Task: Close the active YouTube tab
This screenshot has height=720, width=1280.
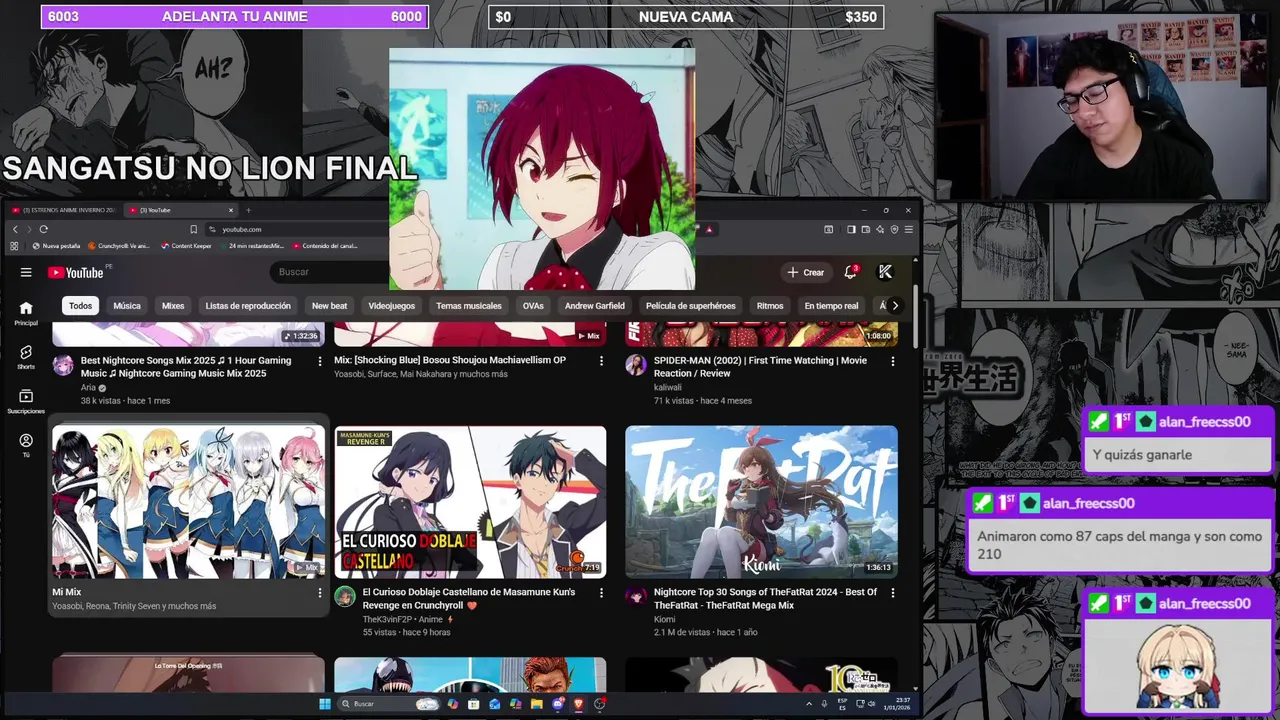Action: (230, 210)
